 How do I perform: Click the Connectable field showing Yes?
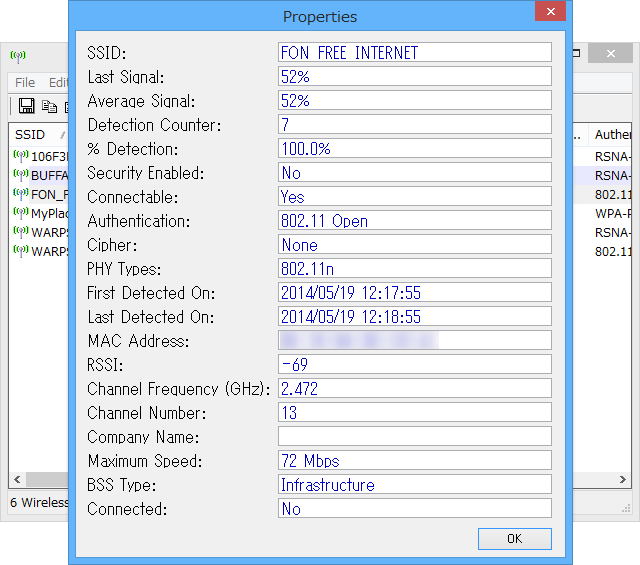(x=415, y=196)
